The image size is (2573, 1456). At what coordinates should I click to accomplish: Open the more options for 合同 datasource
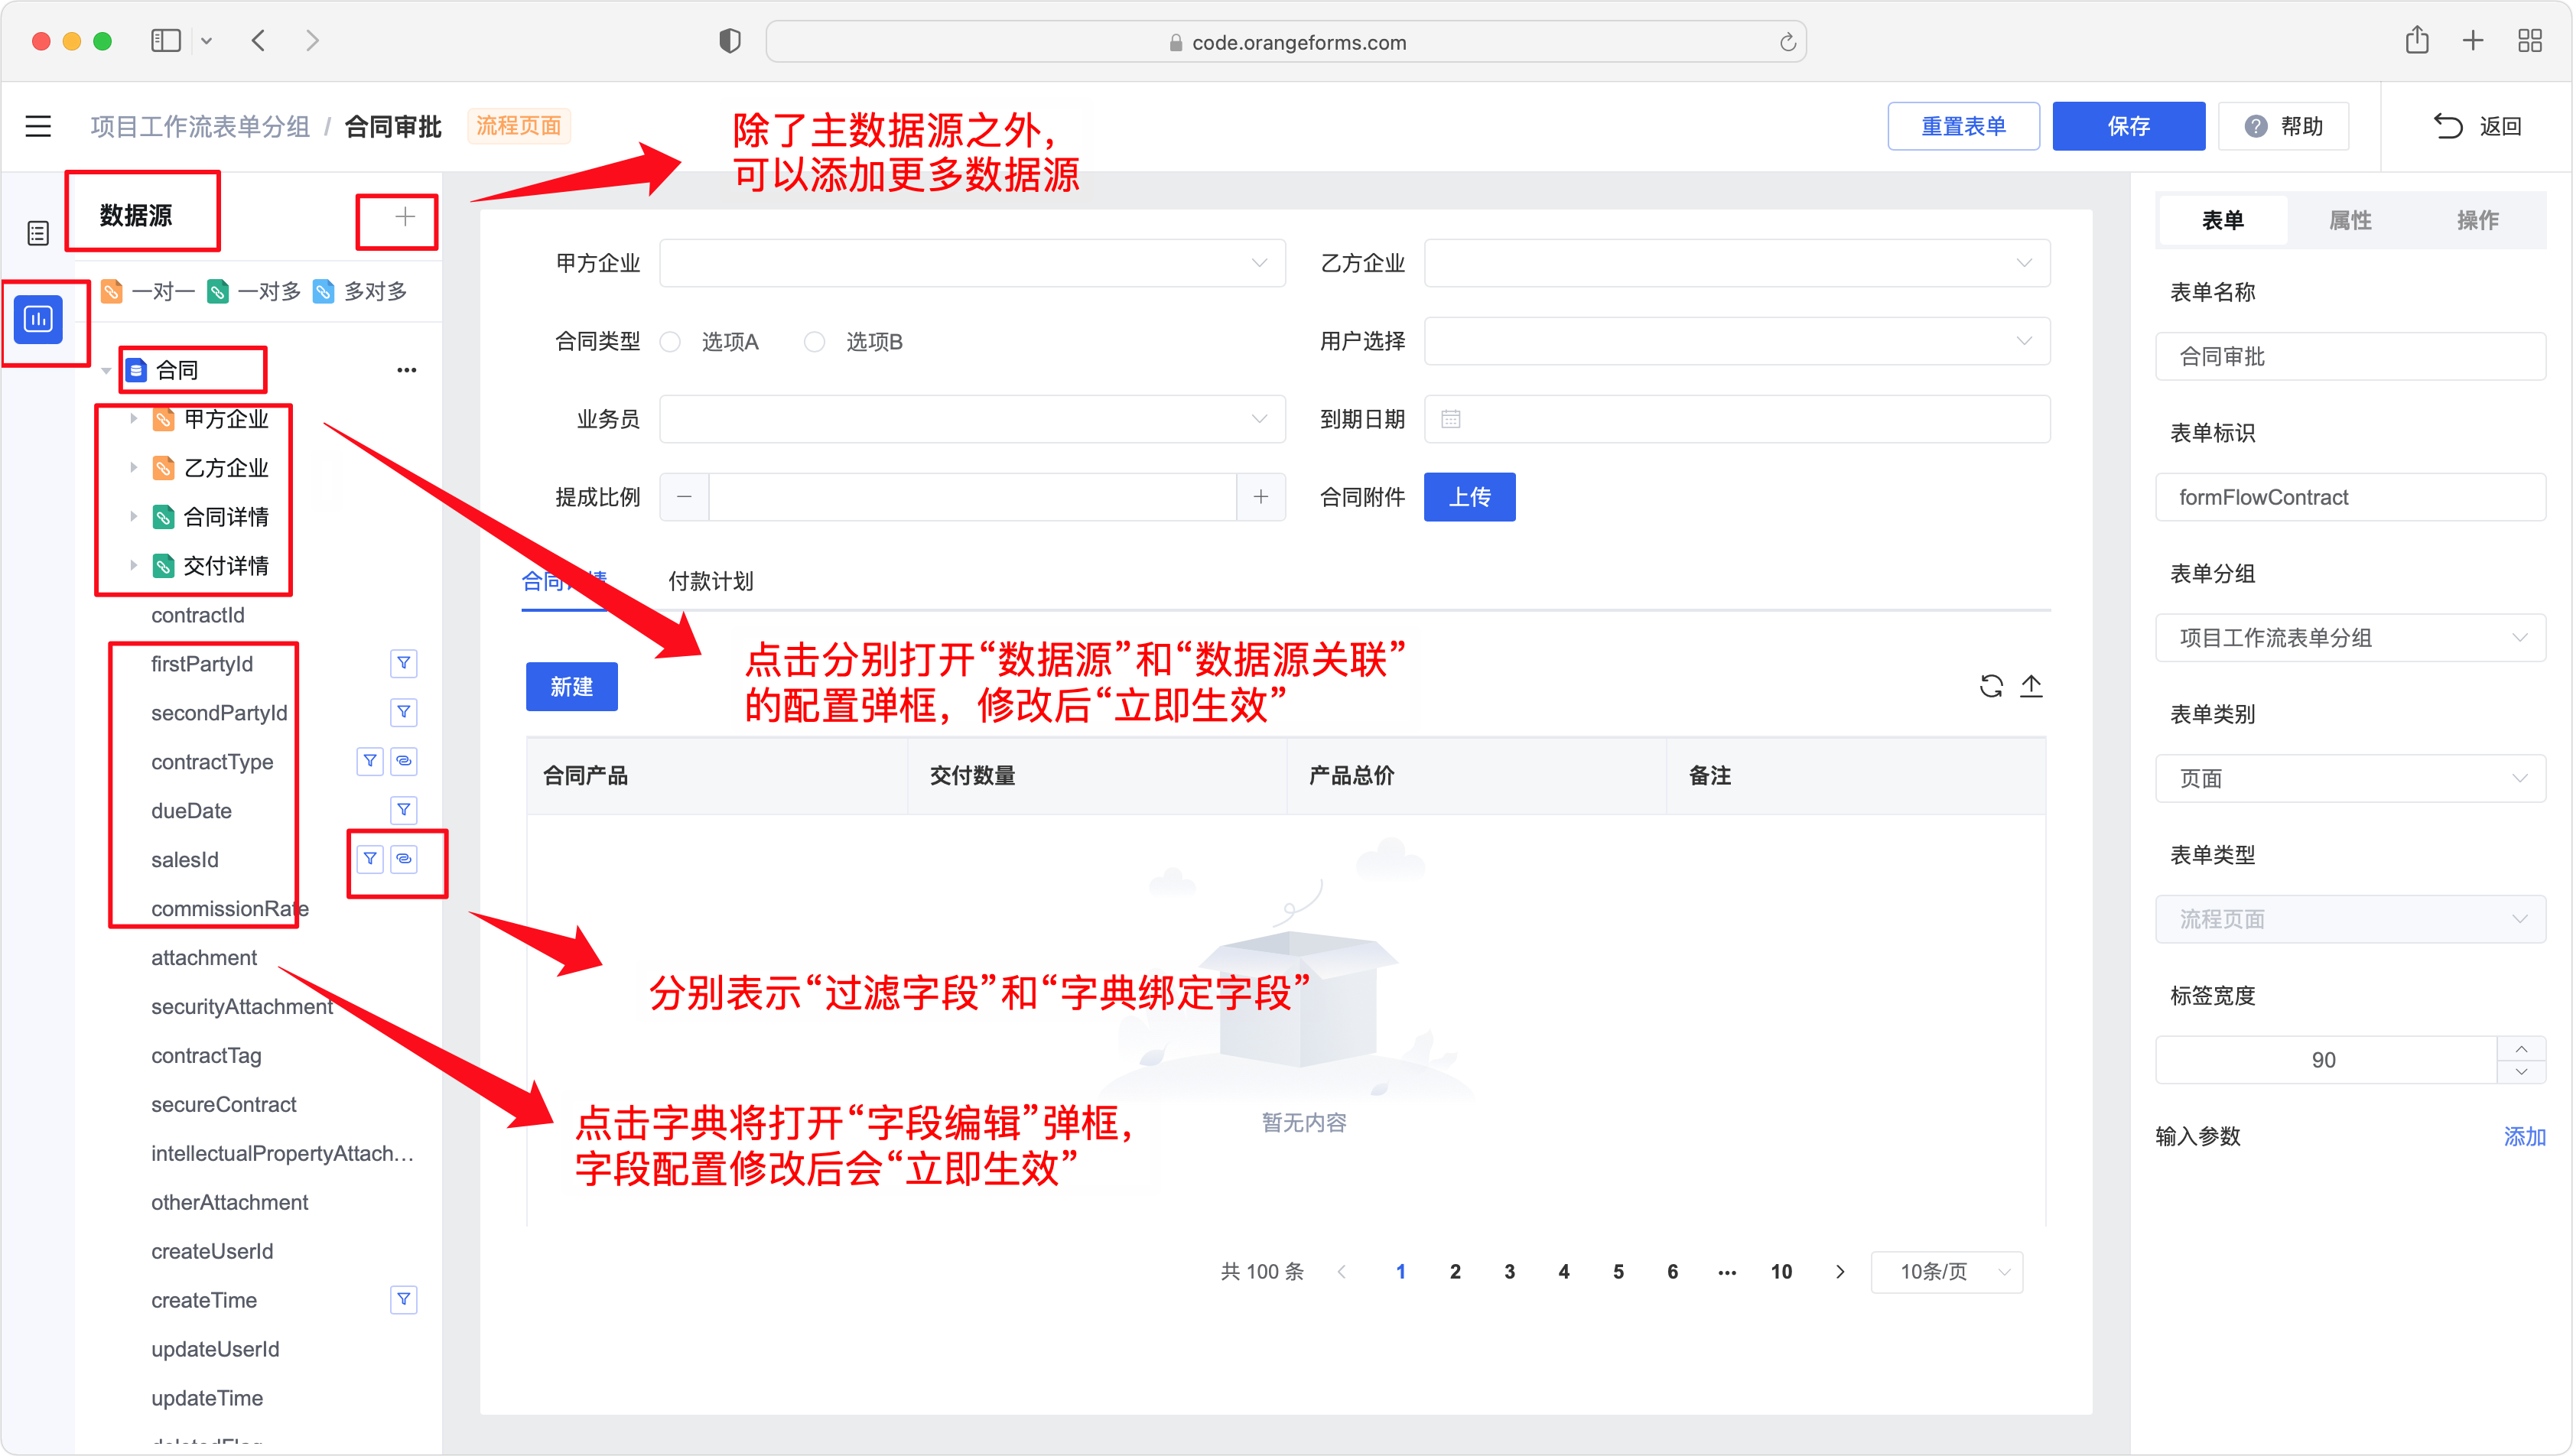pyautogui.click(x=406, y=370)
